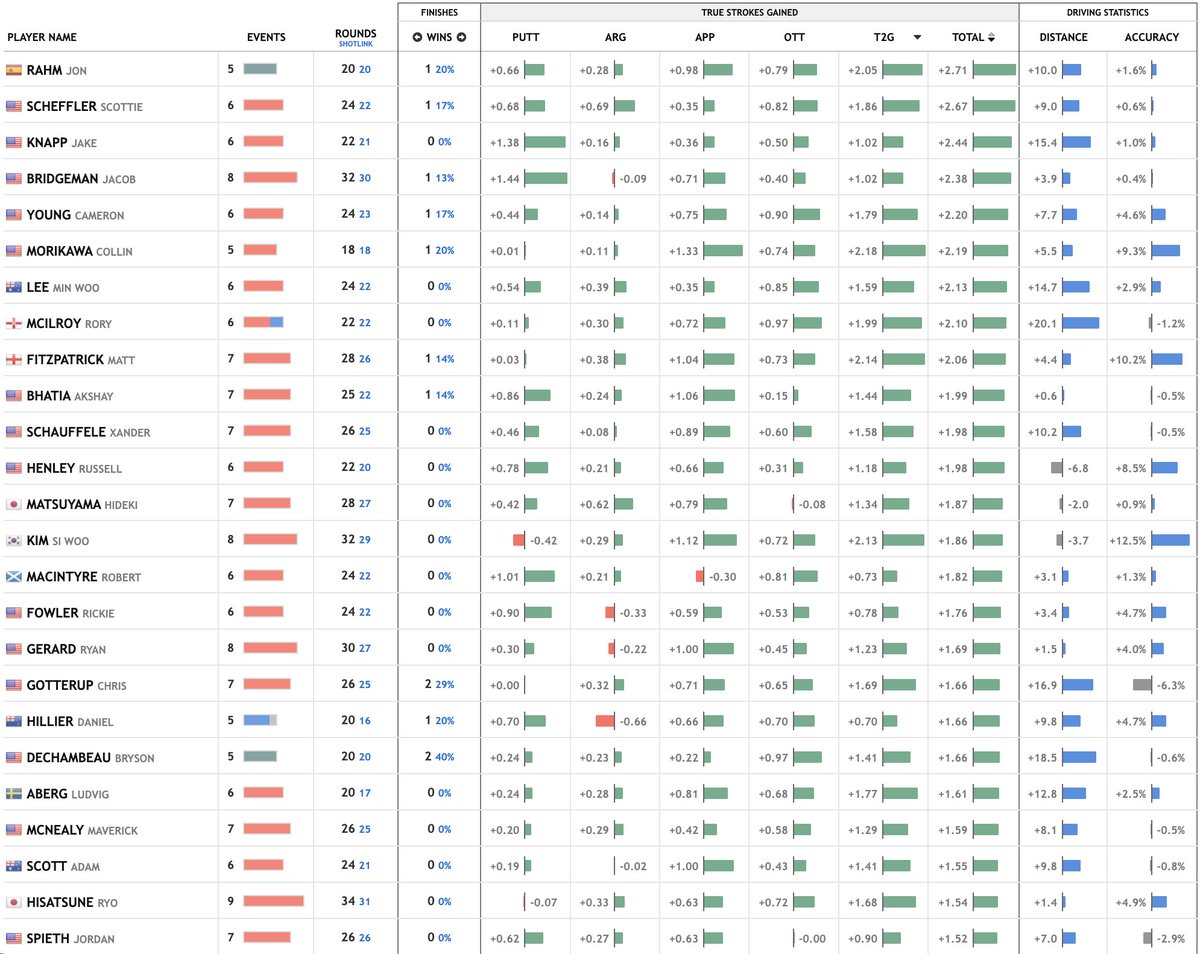Viewport: 1200px width, 954px height.
Task: Sort by EVENTS column header
Action: click(x=266, y=38)
